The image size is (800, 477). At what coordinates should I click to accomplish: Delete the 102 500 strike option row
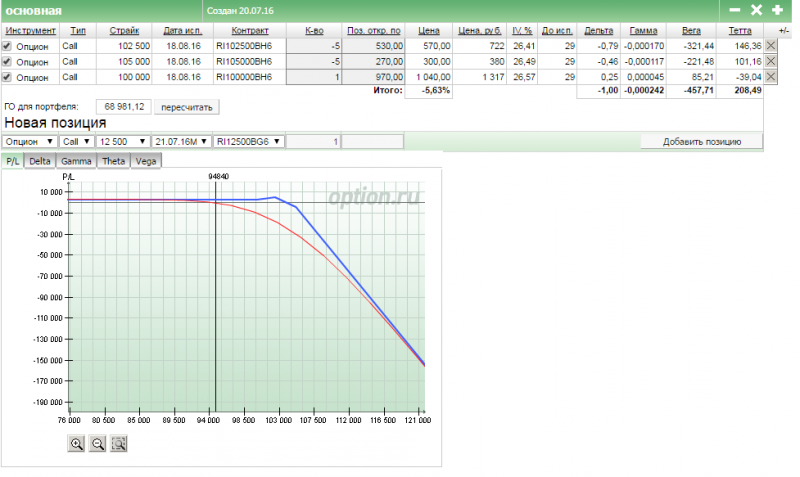click(771, 46)
